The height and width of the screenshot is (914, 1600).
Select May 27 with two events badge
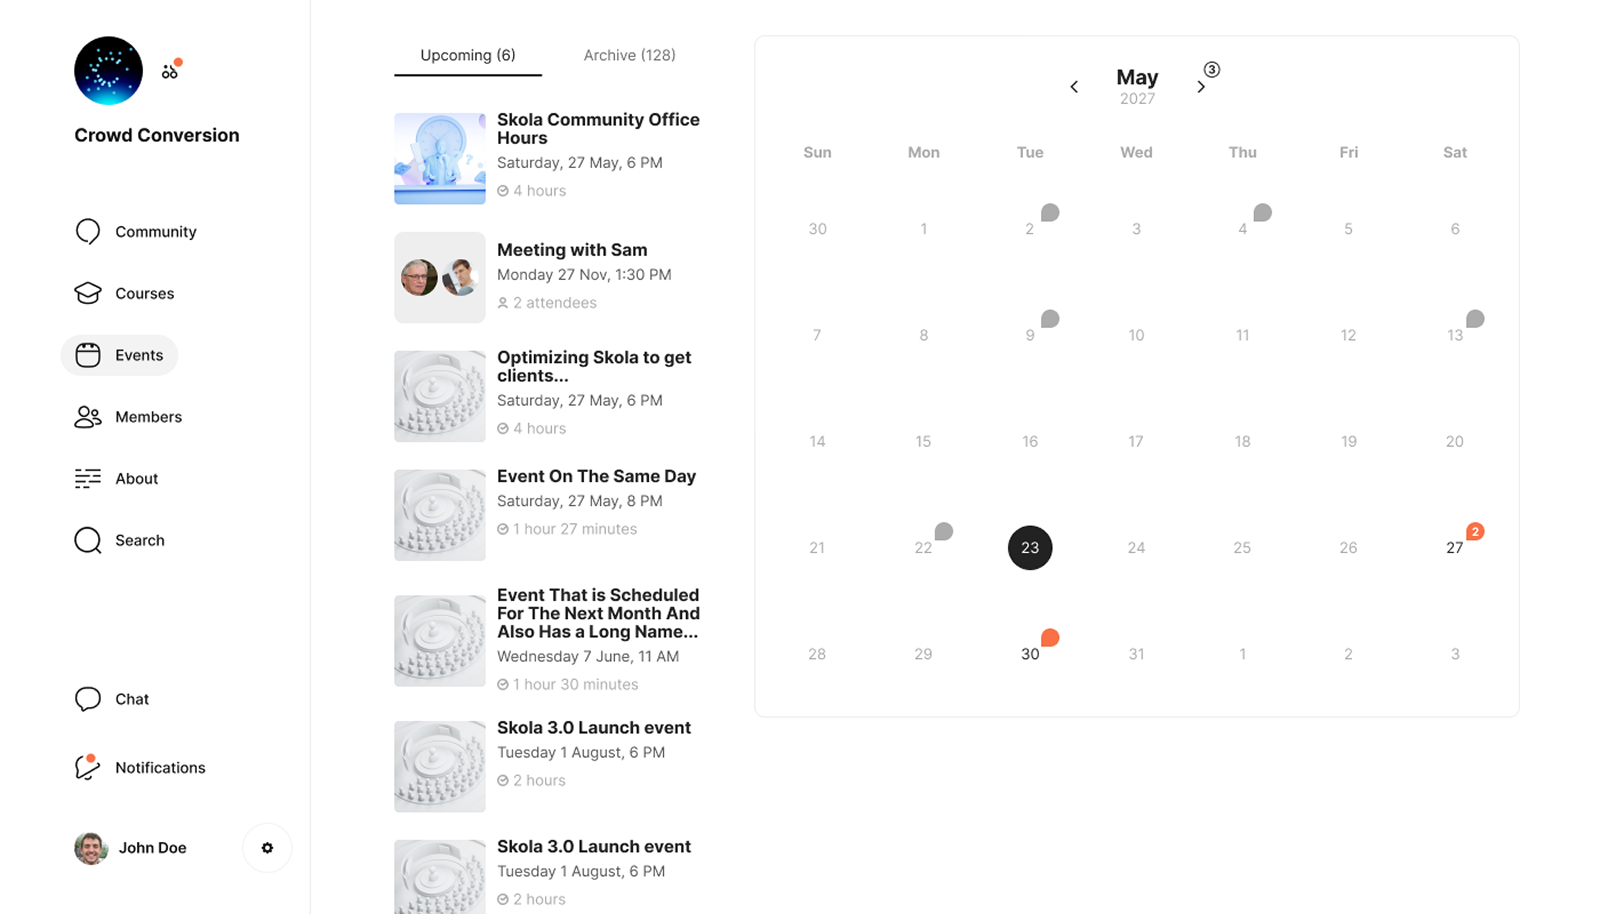click(1454, 548)
